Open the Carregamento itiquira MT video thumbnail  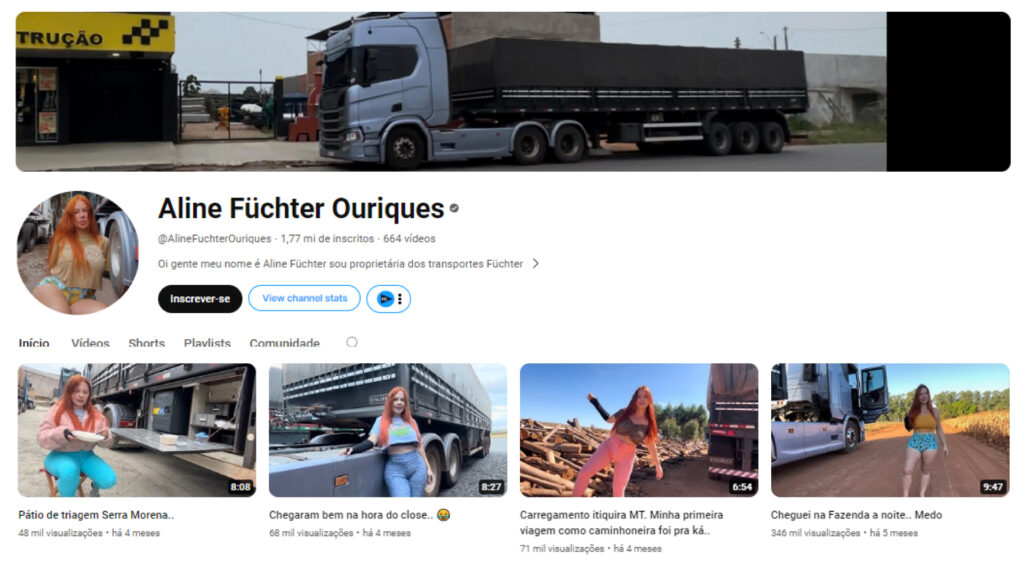(639, 430)
